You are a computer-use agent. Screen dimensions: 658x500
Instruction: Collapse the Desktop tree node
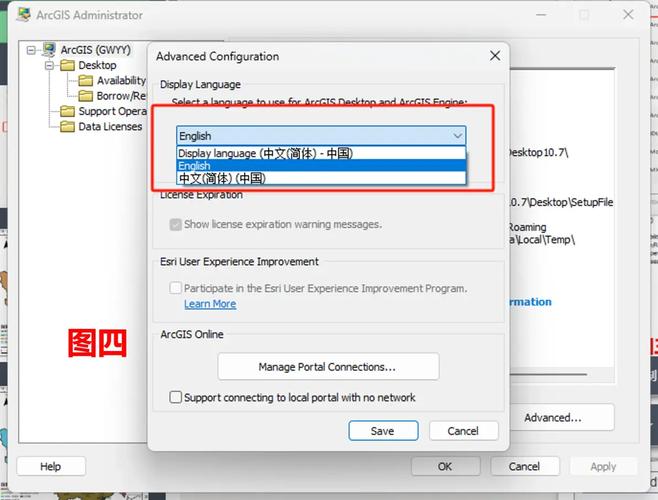(x=50, y=65)
